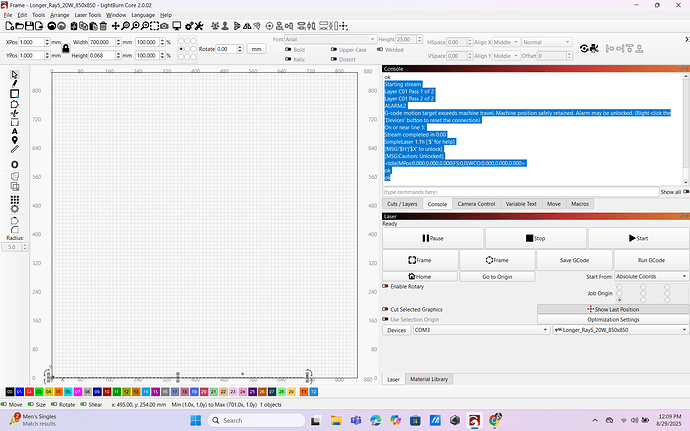
Task: Select the Text tool 'A'
Action: [x=15, y=131]
